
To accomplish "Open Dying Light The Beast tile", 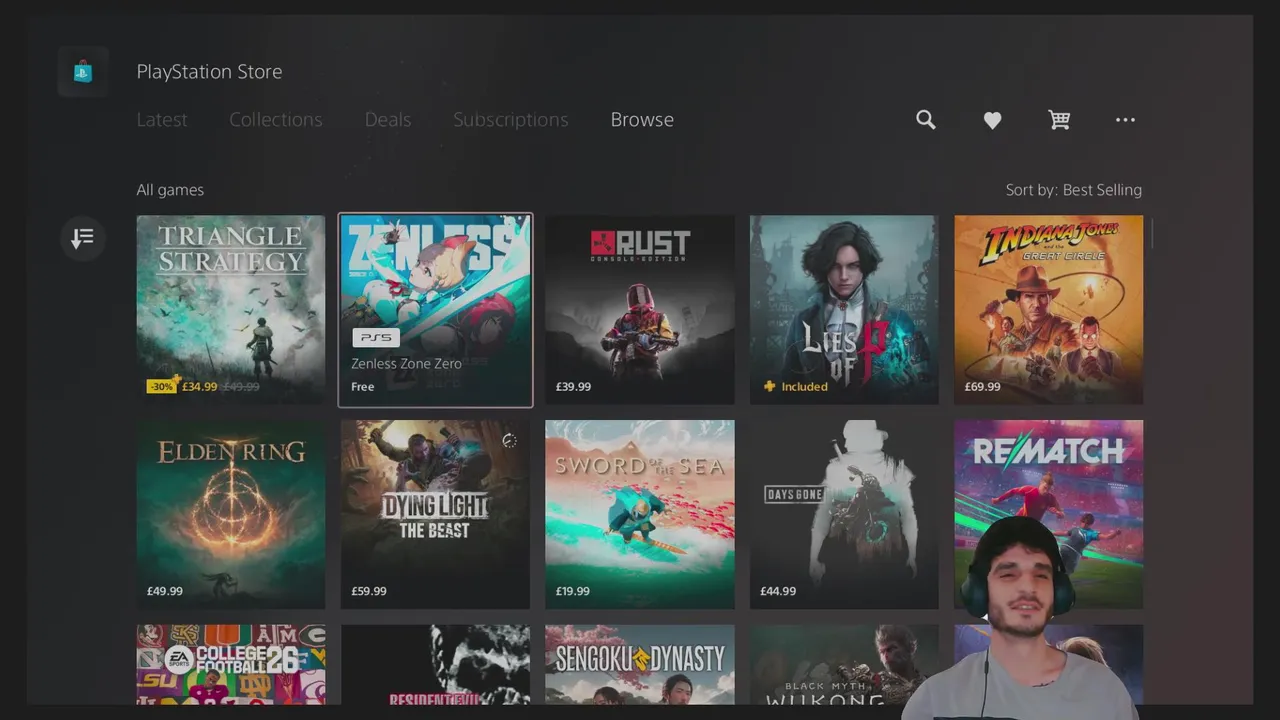I will coord(436,514).
